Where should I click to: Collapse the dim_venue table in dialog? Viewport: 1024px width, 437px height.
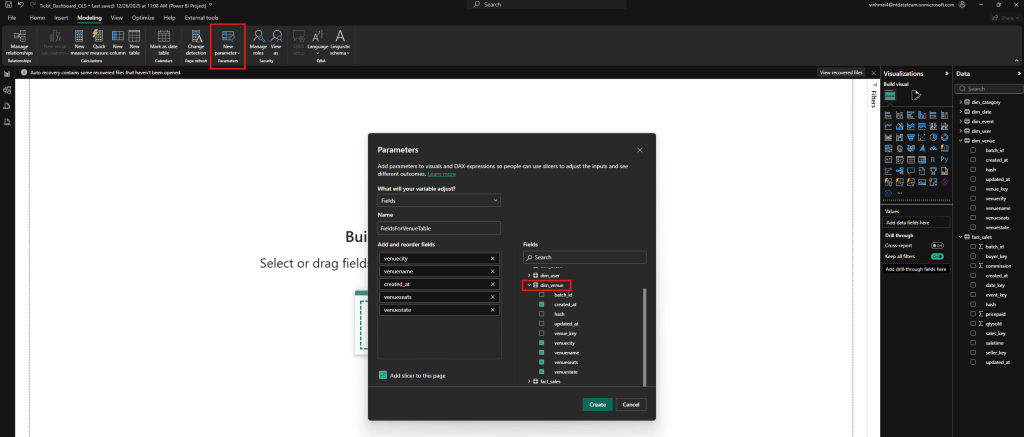click(530, 285)
